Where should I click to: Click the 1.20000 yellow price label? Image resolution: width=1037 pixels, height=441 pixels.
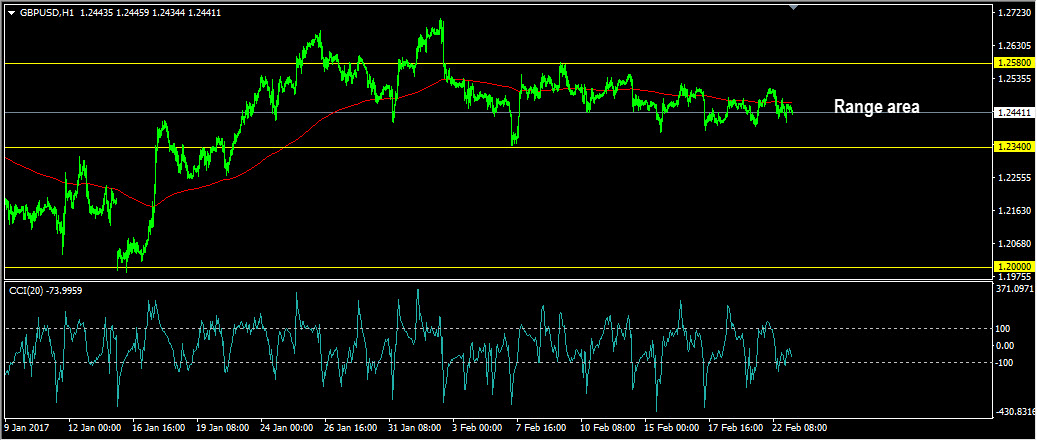(x=1013, y=267)
